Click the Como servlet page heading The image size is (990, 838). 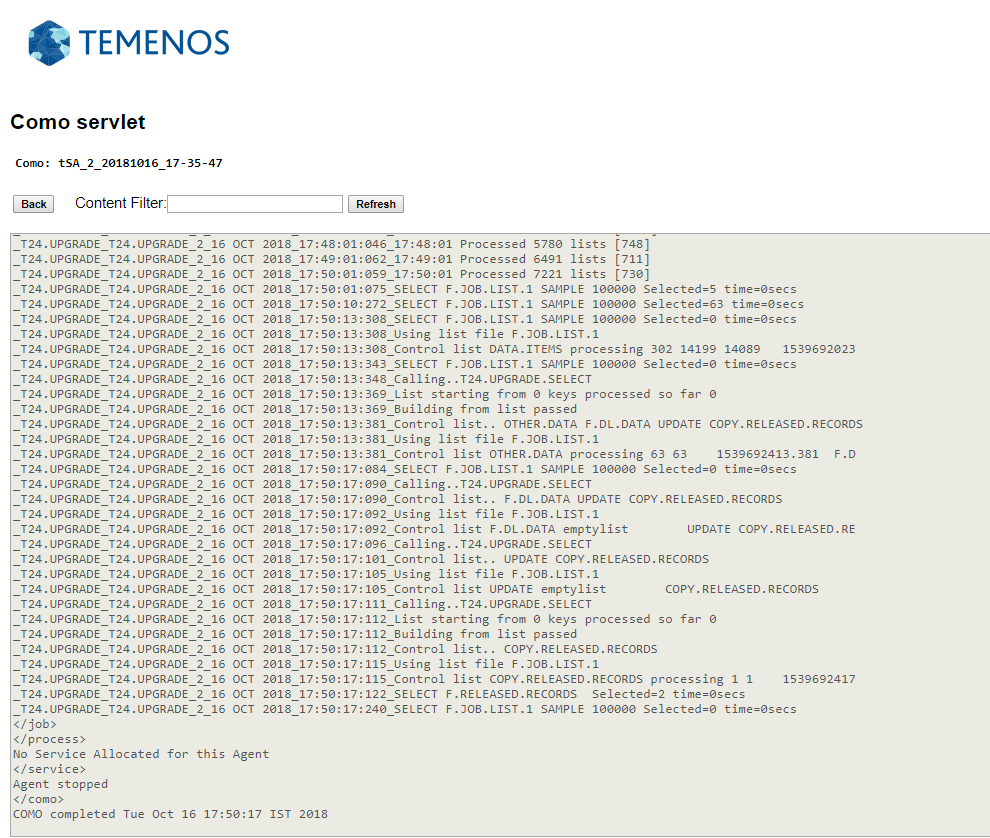point(78,122)
